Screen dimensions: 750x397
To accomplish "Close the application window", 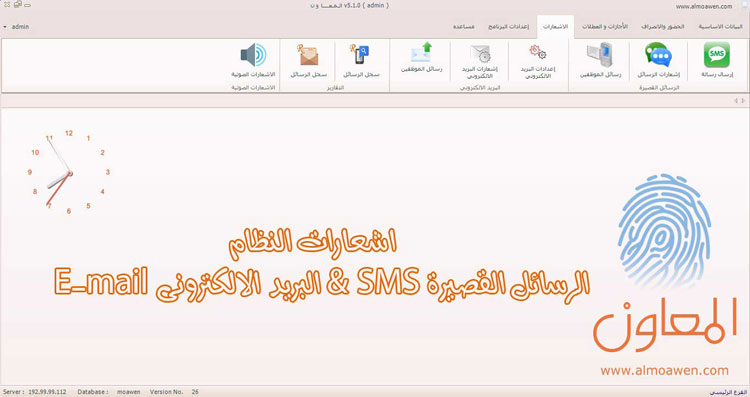I will click(x=7, y=5).
